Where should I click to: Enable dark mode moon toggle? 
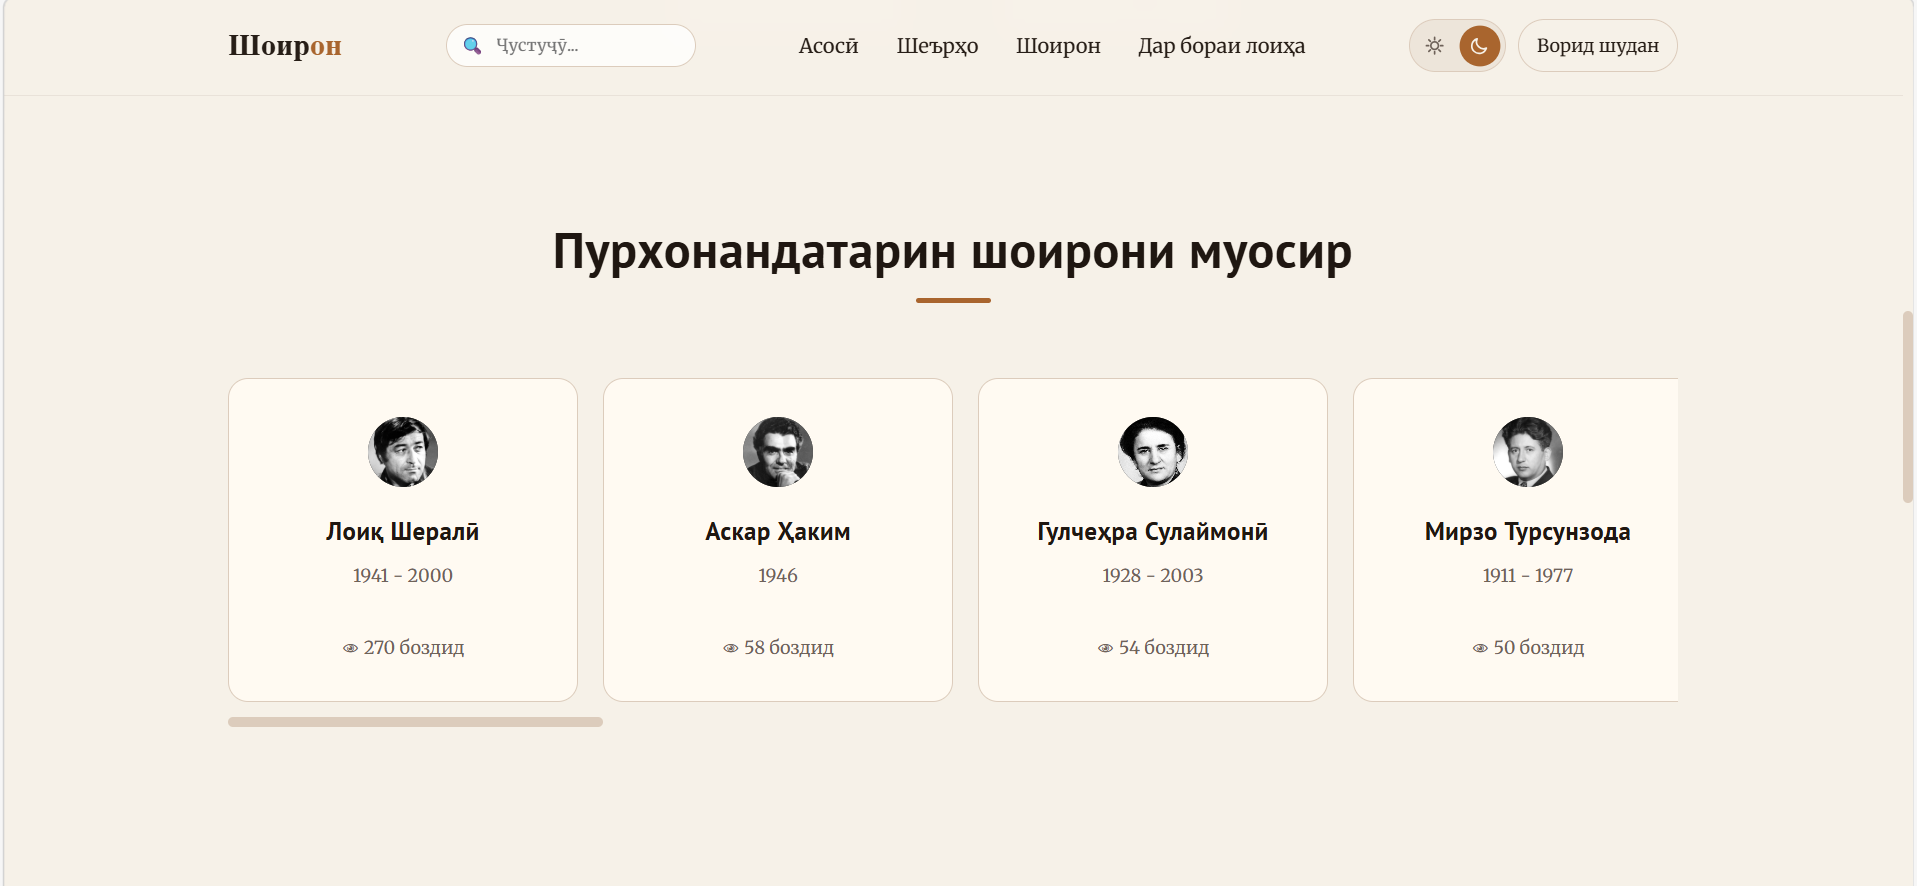(1479, 46)
